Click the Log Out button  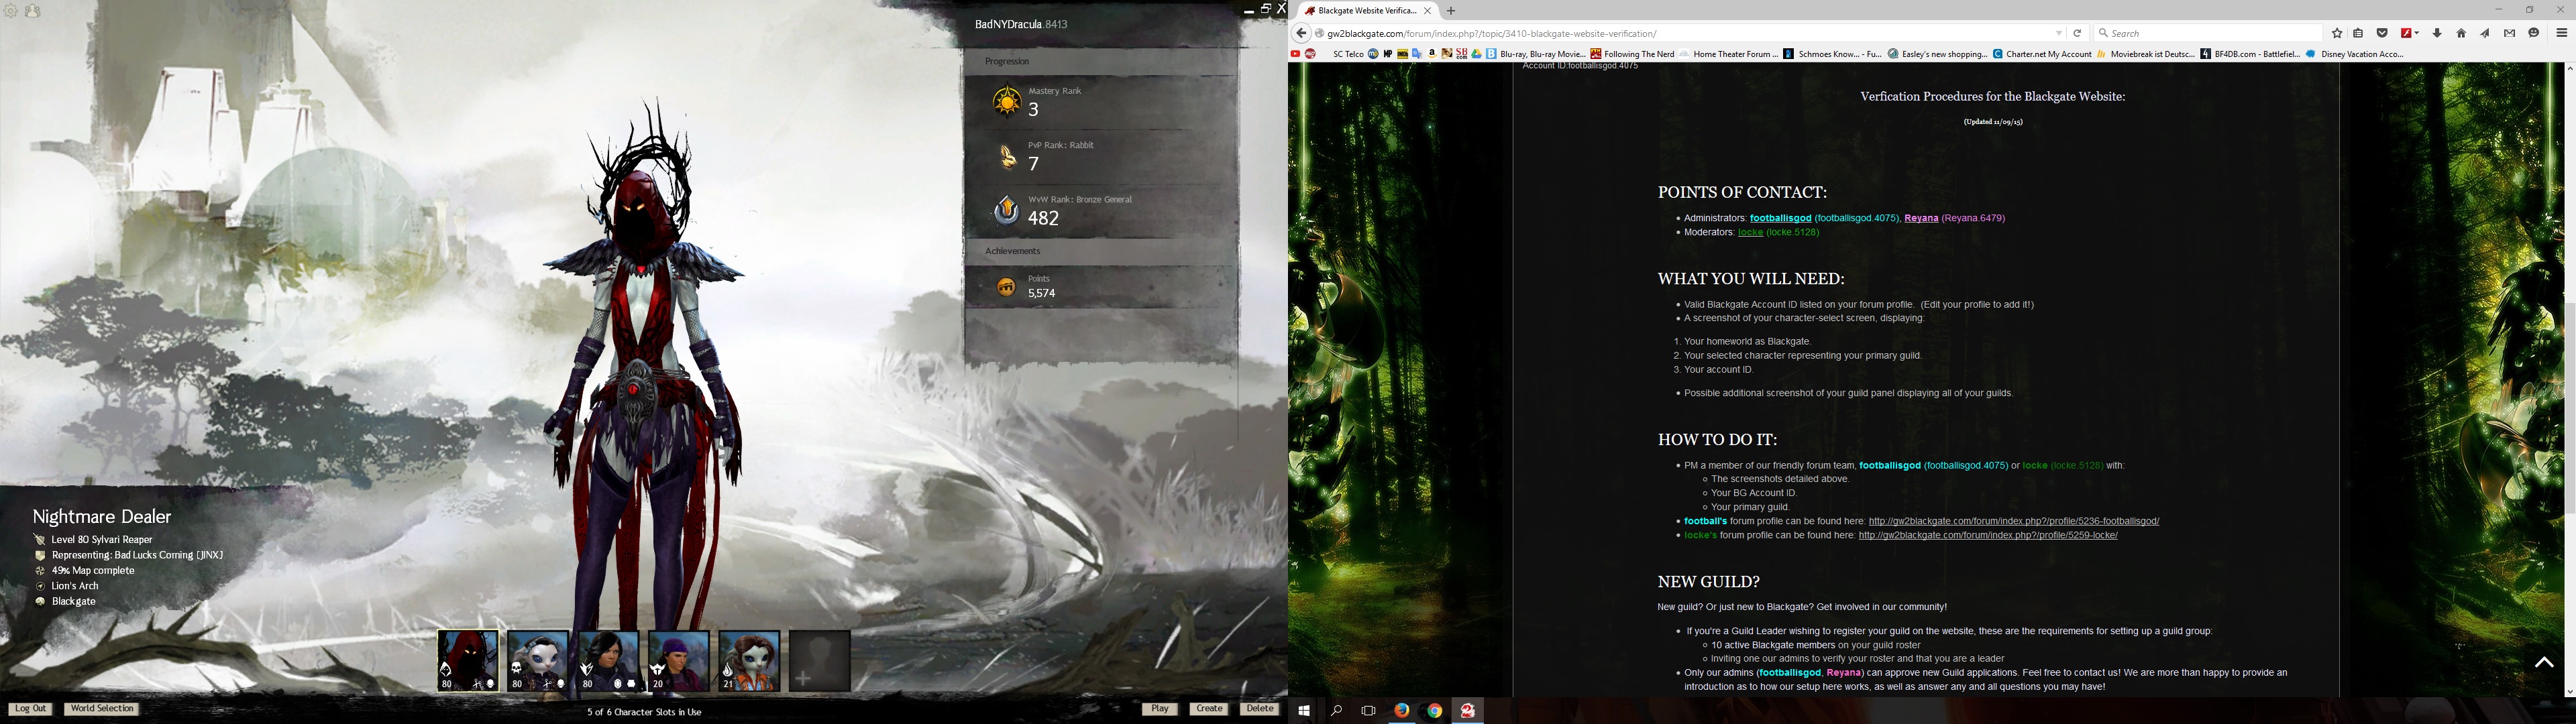point(30,709)
